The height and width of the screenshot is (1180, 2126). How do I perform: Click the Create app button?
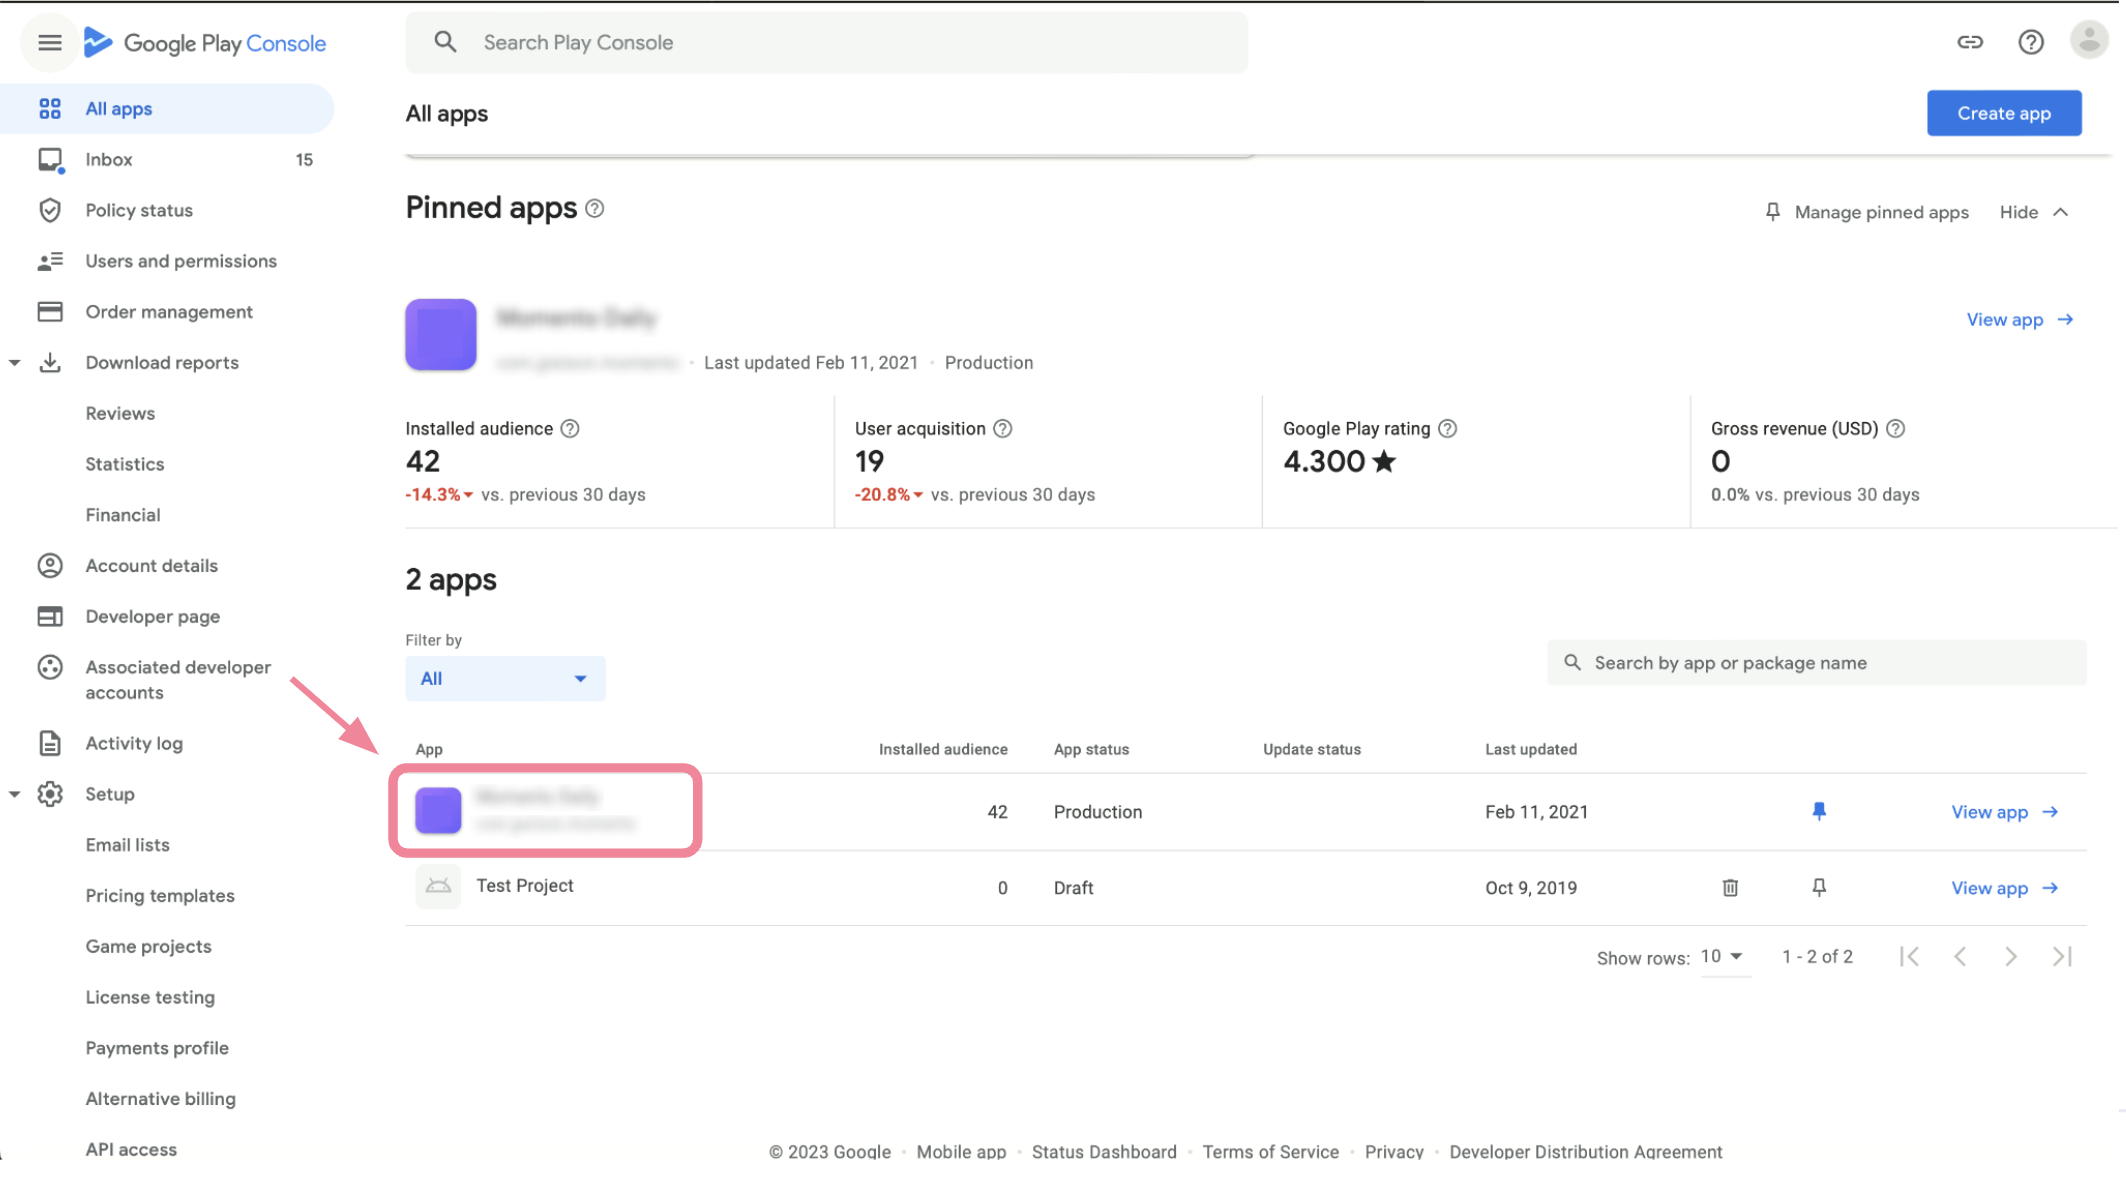pos(2004,113)
